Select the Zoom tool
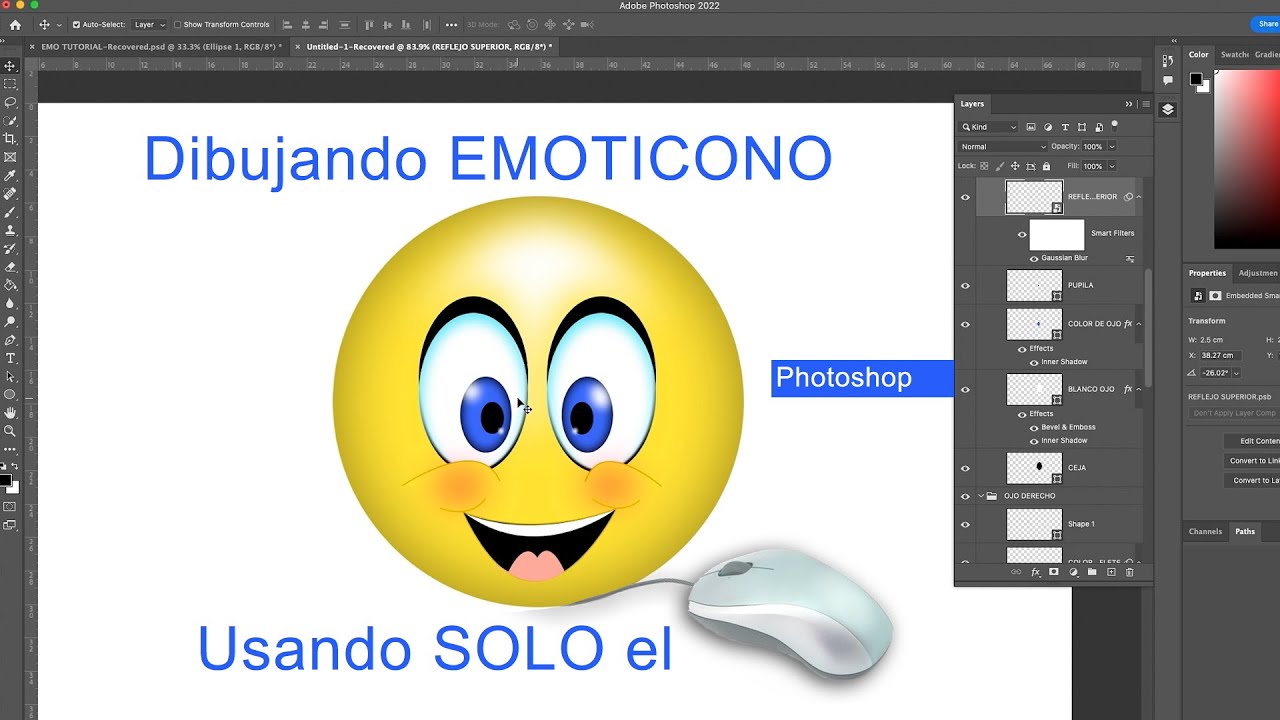This screenshot has width=1280, height=720. (10, 431)
